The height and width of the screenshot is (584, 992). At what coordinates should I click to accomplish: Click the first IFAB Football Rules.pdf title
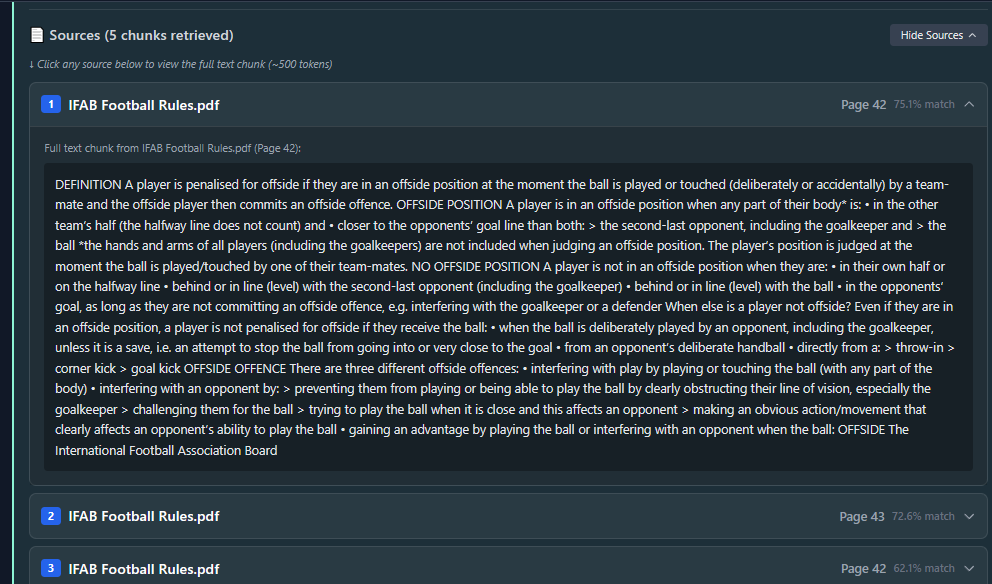click(x=143, y=104)
